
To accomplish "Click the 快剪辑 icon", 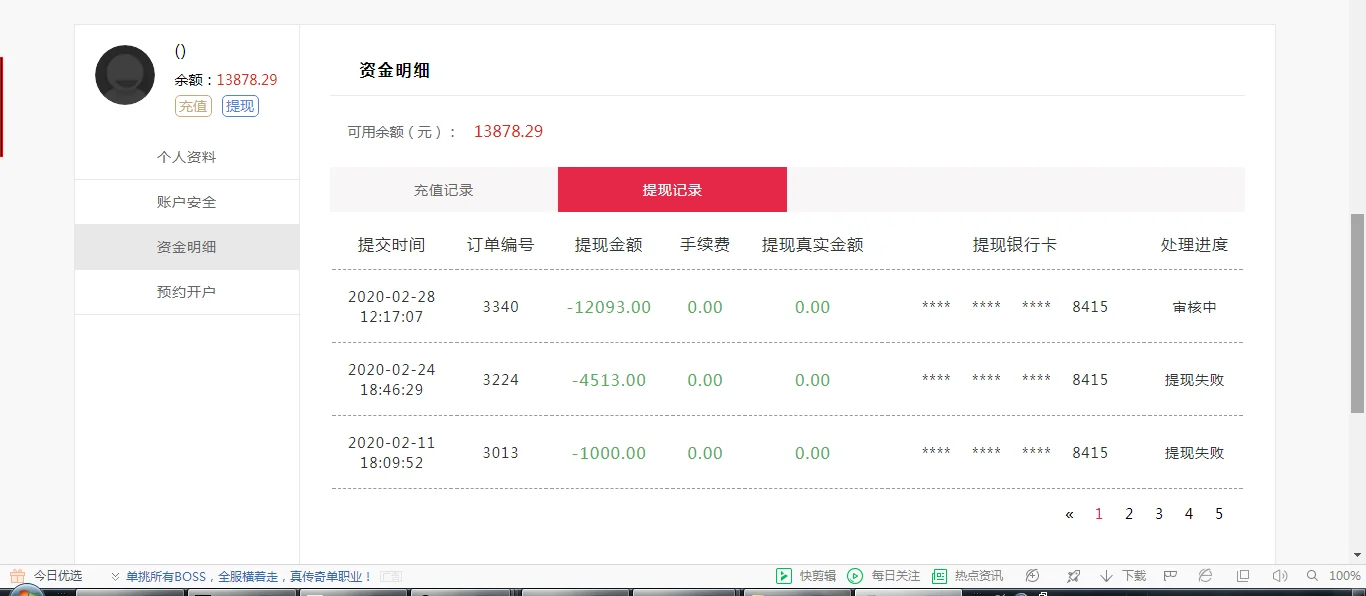I will pyautogui.click(x=784, y=576).
